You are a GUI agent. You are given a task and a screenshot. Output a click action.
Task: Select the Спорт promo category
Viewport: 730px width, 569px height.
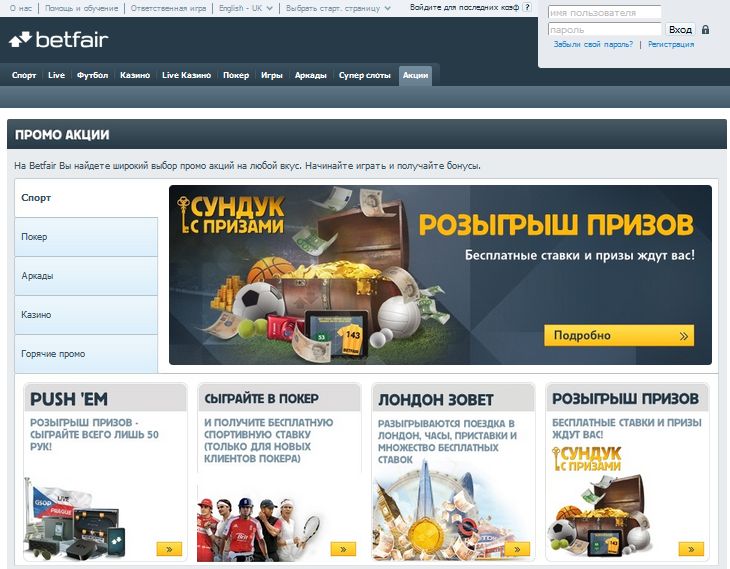point(86,198)
